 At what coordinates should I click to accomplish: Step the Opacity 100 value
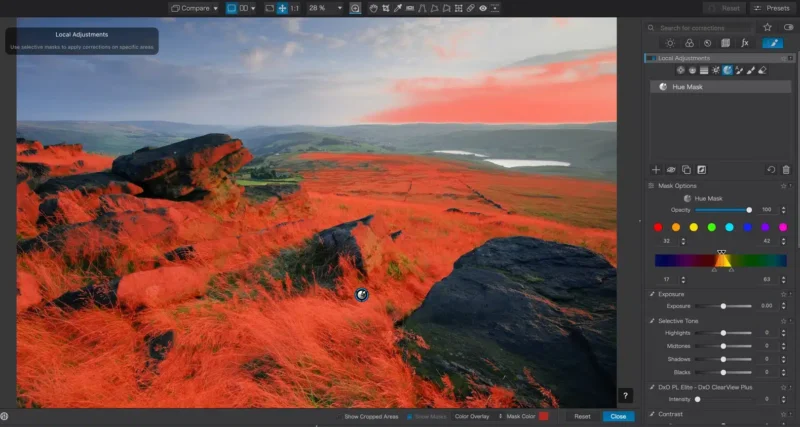(x=783, y=210)
